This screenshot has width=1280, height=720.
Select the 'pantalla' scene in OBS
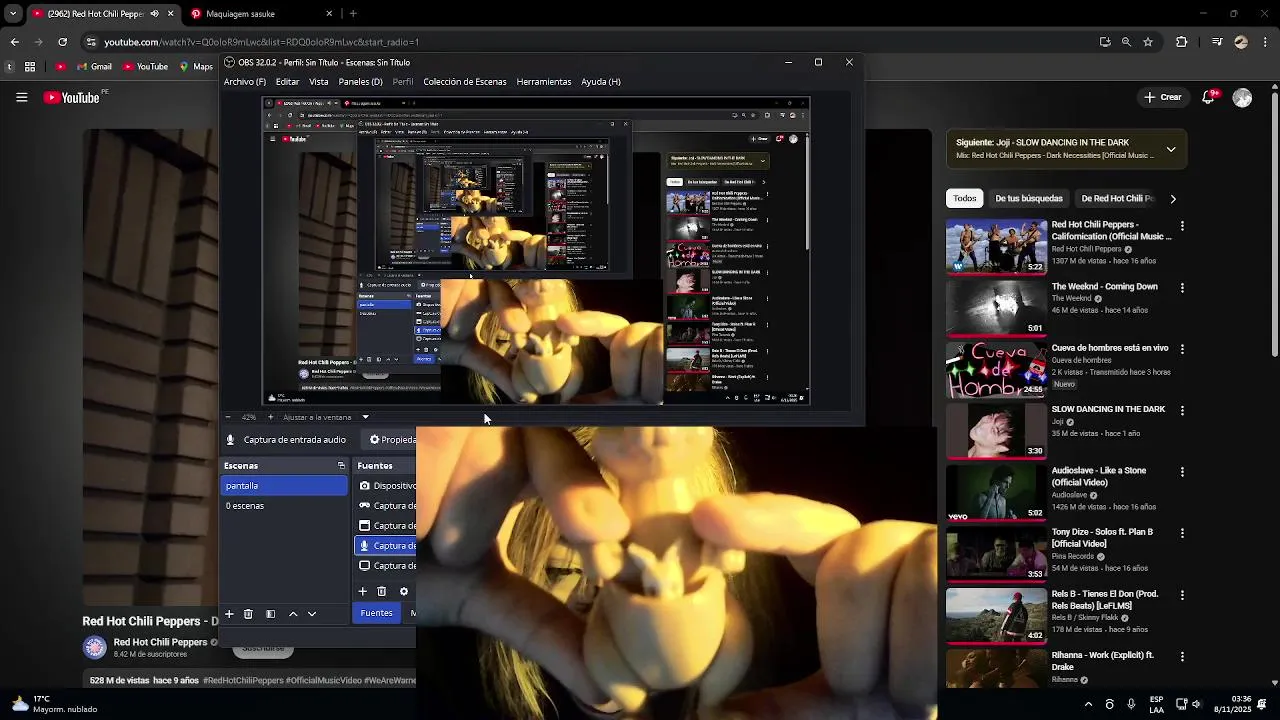pyautogui.click(x=284, y=486)
